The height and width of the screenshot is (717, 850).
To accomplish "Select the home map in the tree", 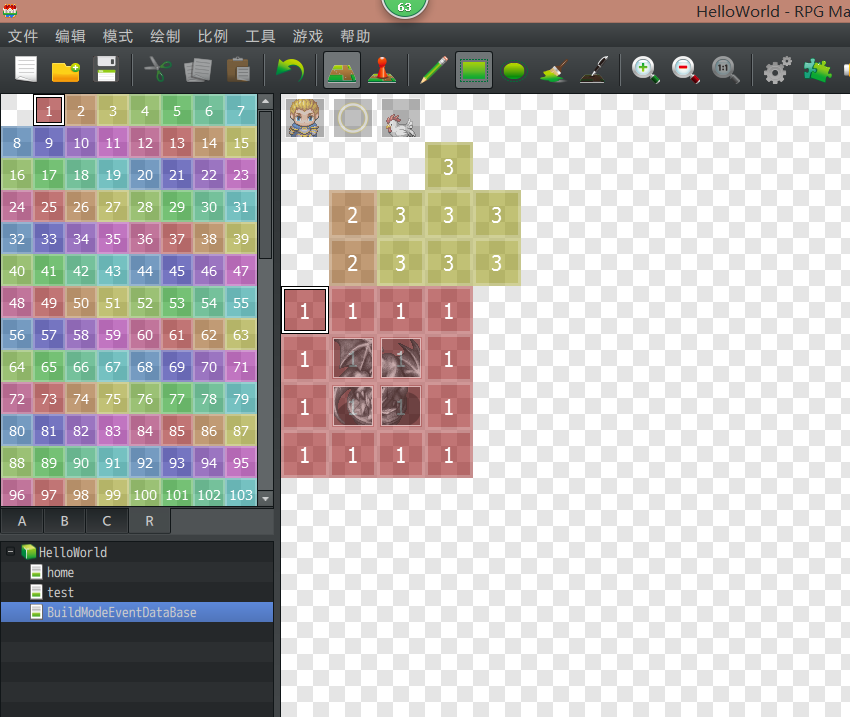I will 60,572.
